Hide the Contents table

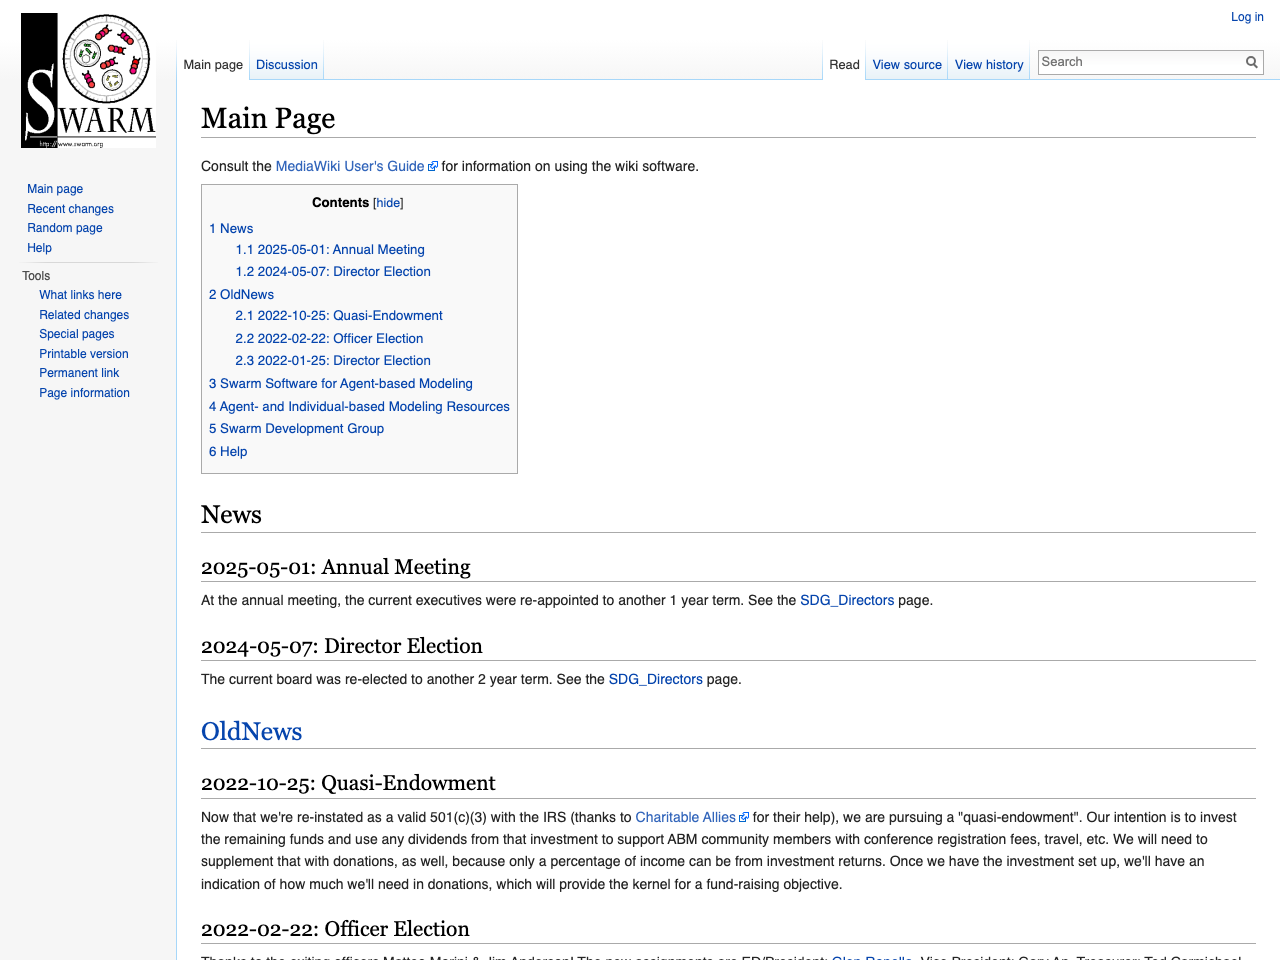tap(388, 203)
